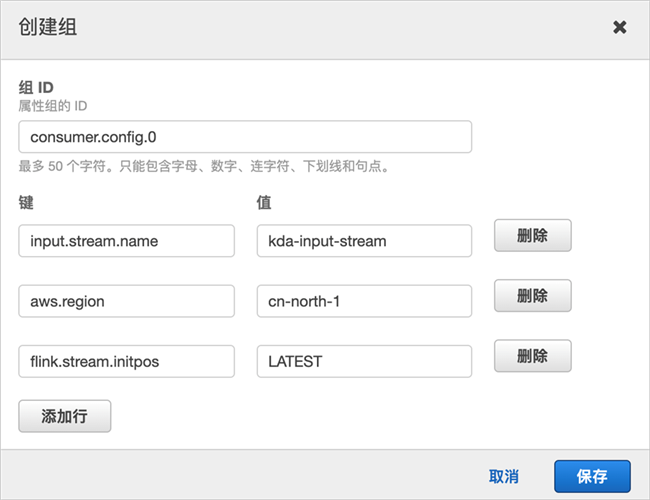Screen dimensions: 650x500
Task: Save the group with 保存 button
Action: pos(592,476)
